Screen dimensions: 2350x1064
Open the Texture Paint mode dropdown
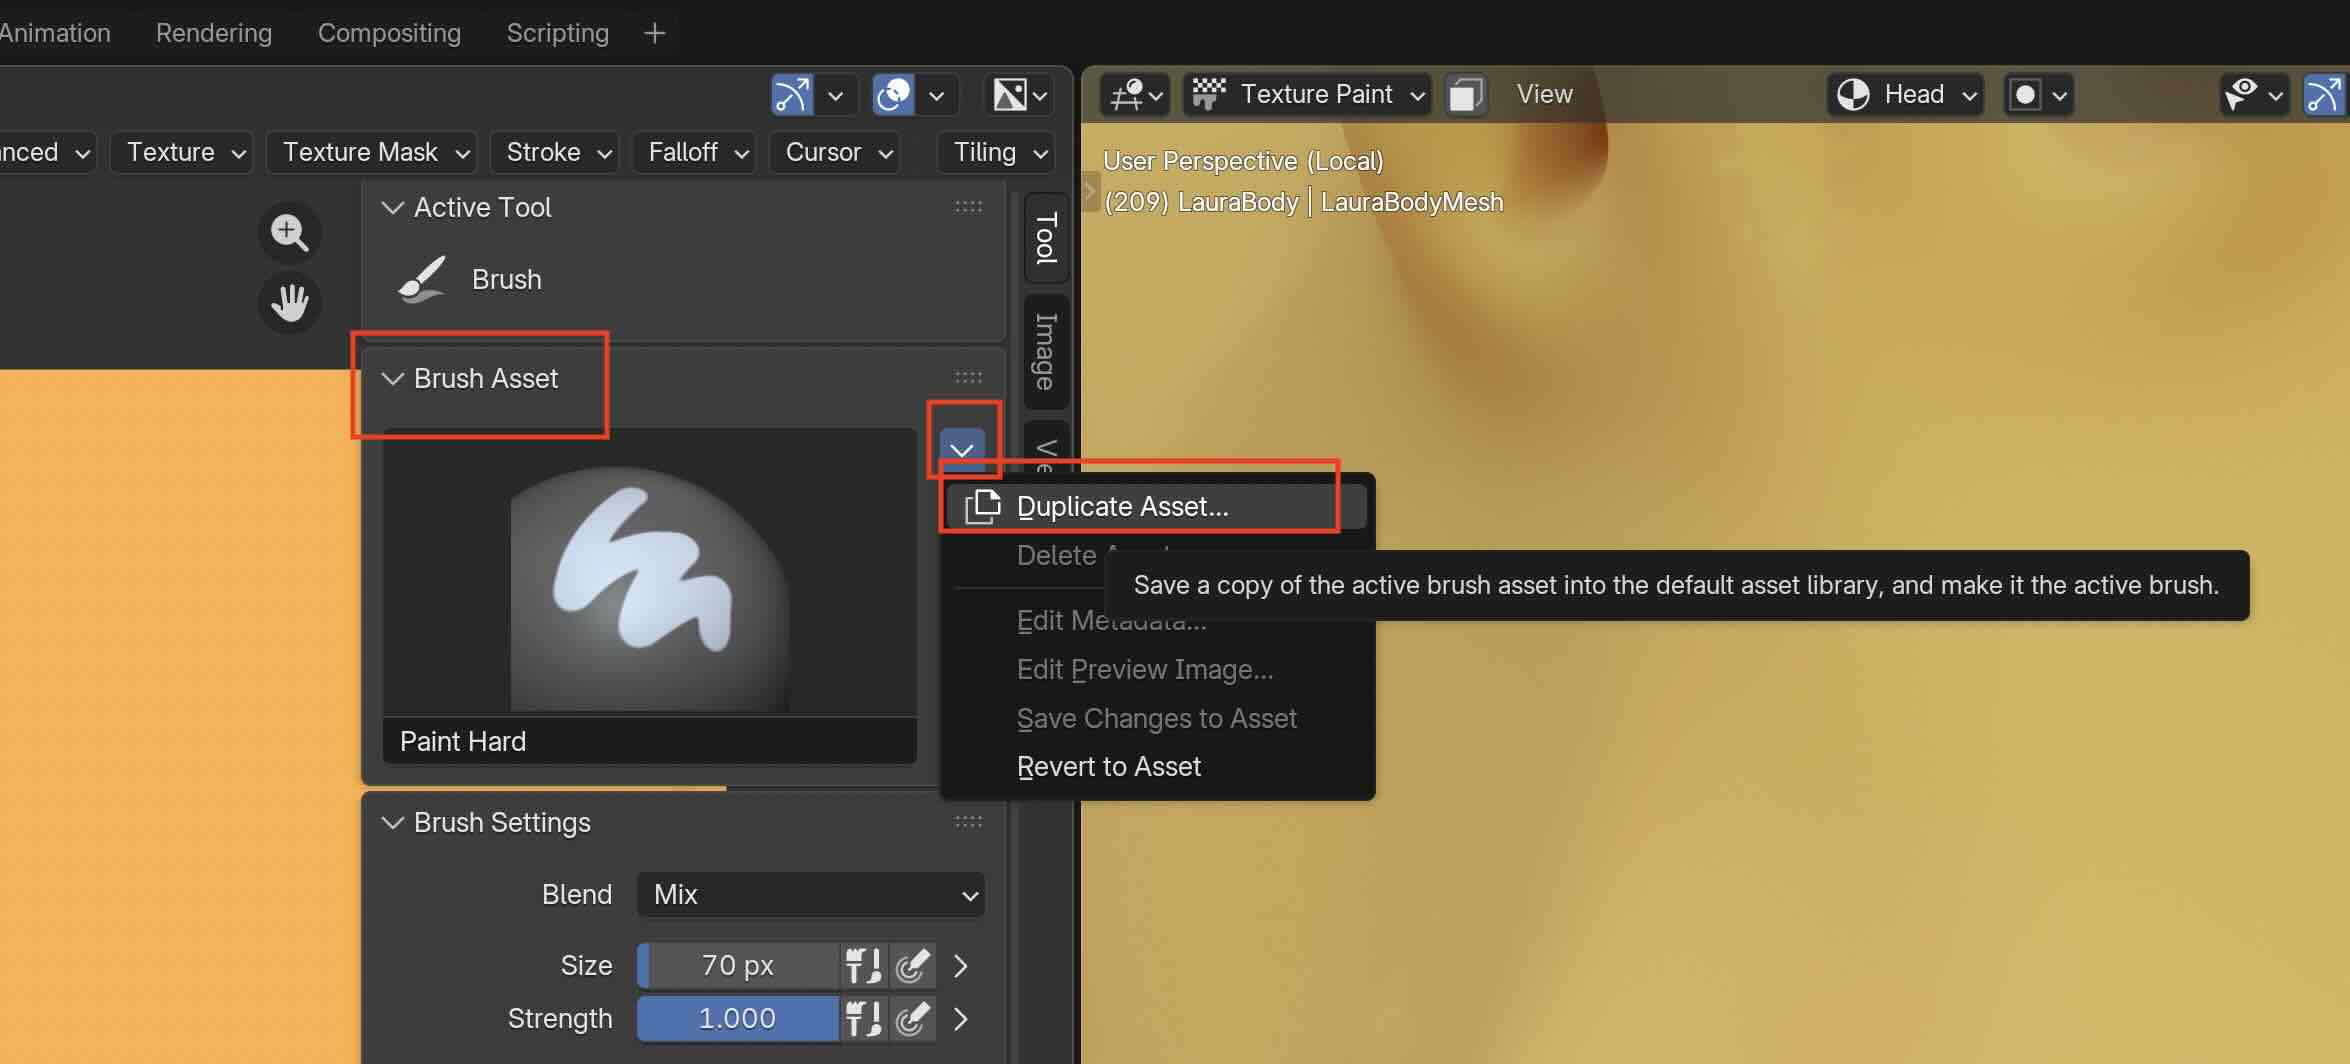click(x=1307, y=95)
